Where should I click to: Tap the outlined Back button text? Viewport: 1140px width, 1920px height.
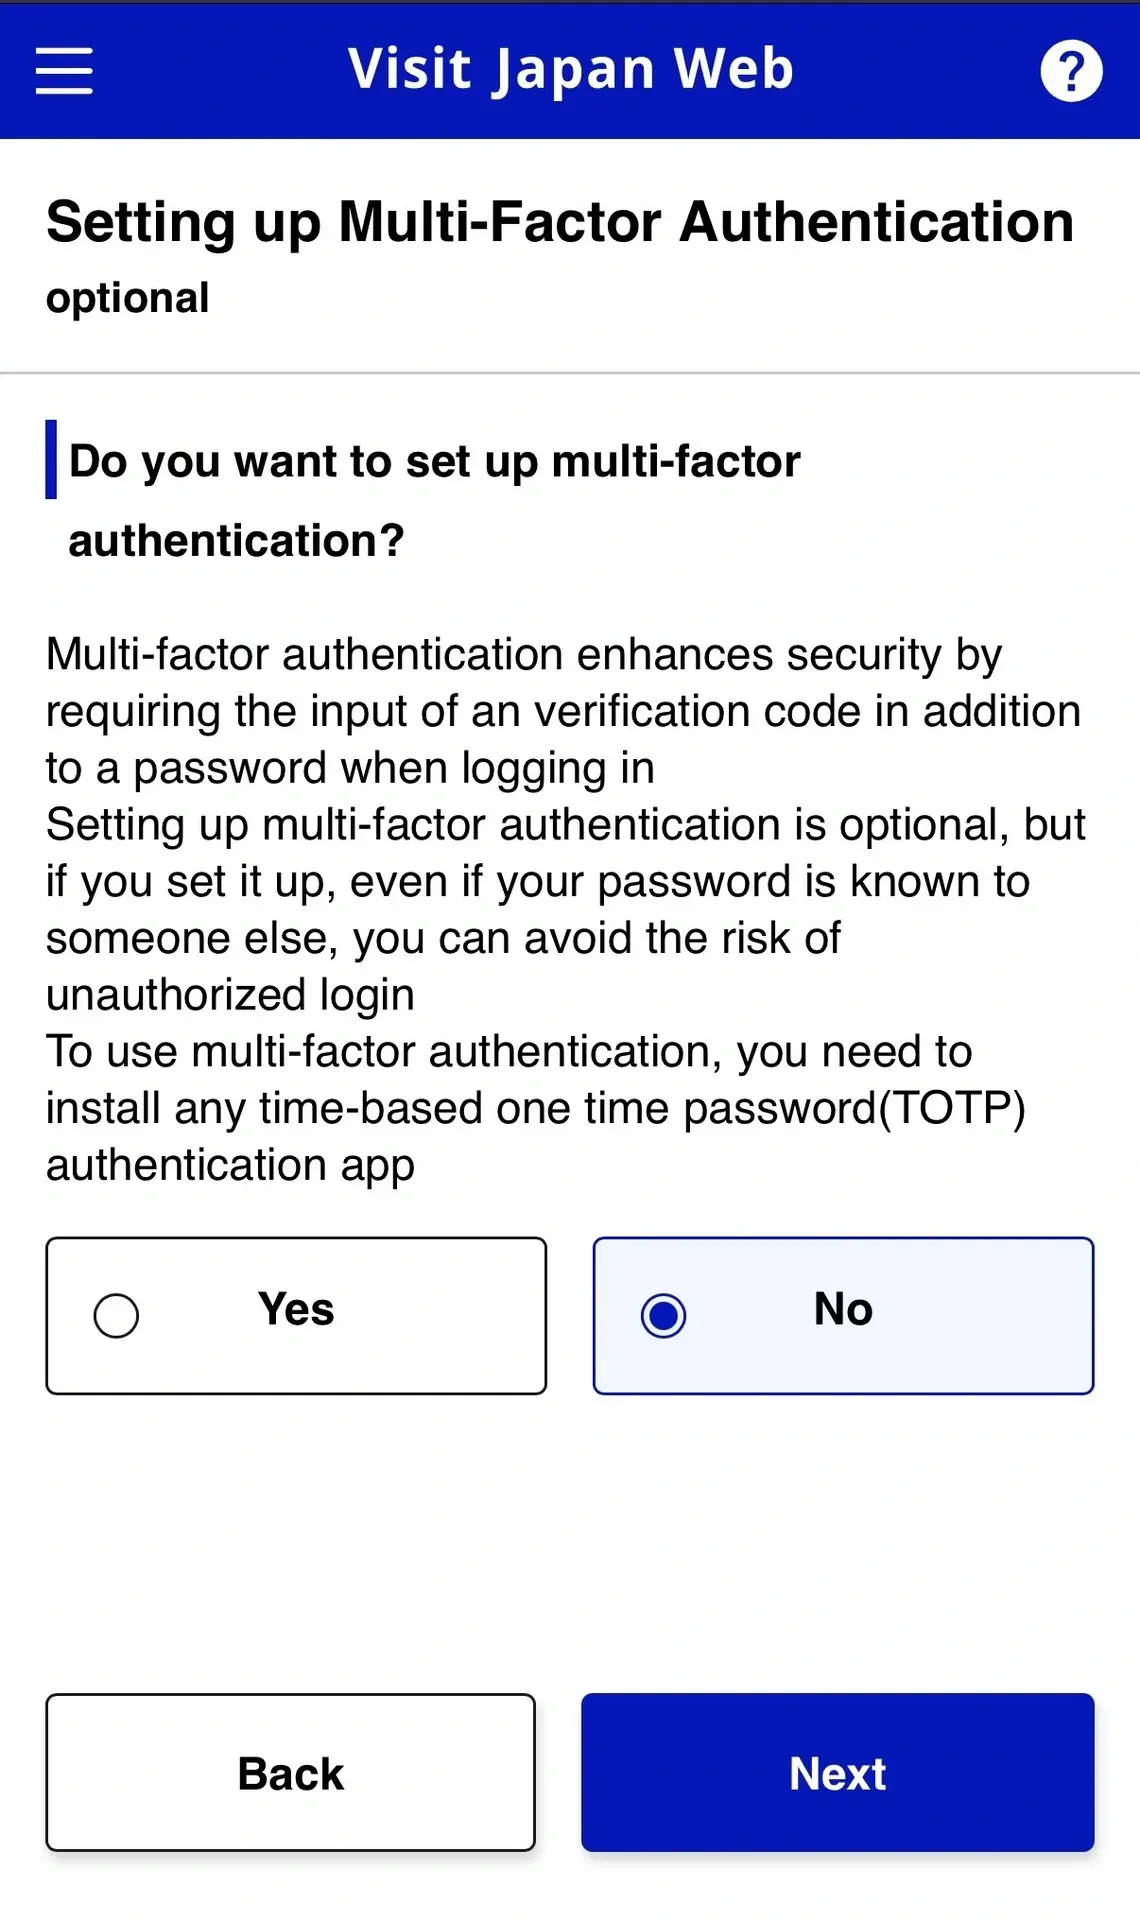tap(291, 1773)
